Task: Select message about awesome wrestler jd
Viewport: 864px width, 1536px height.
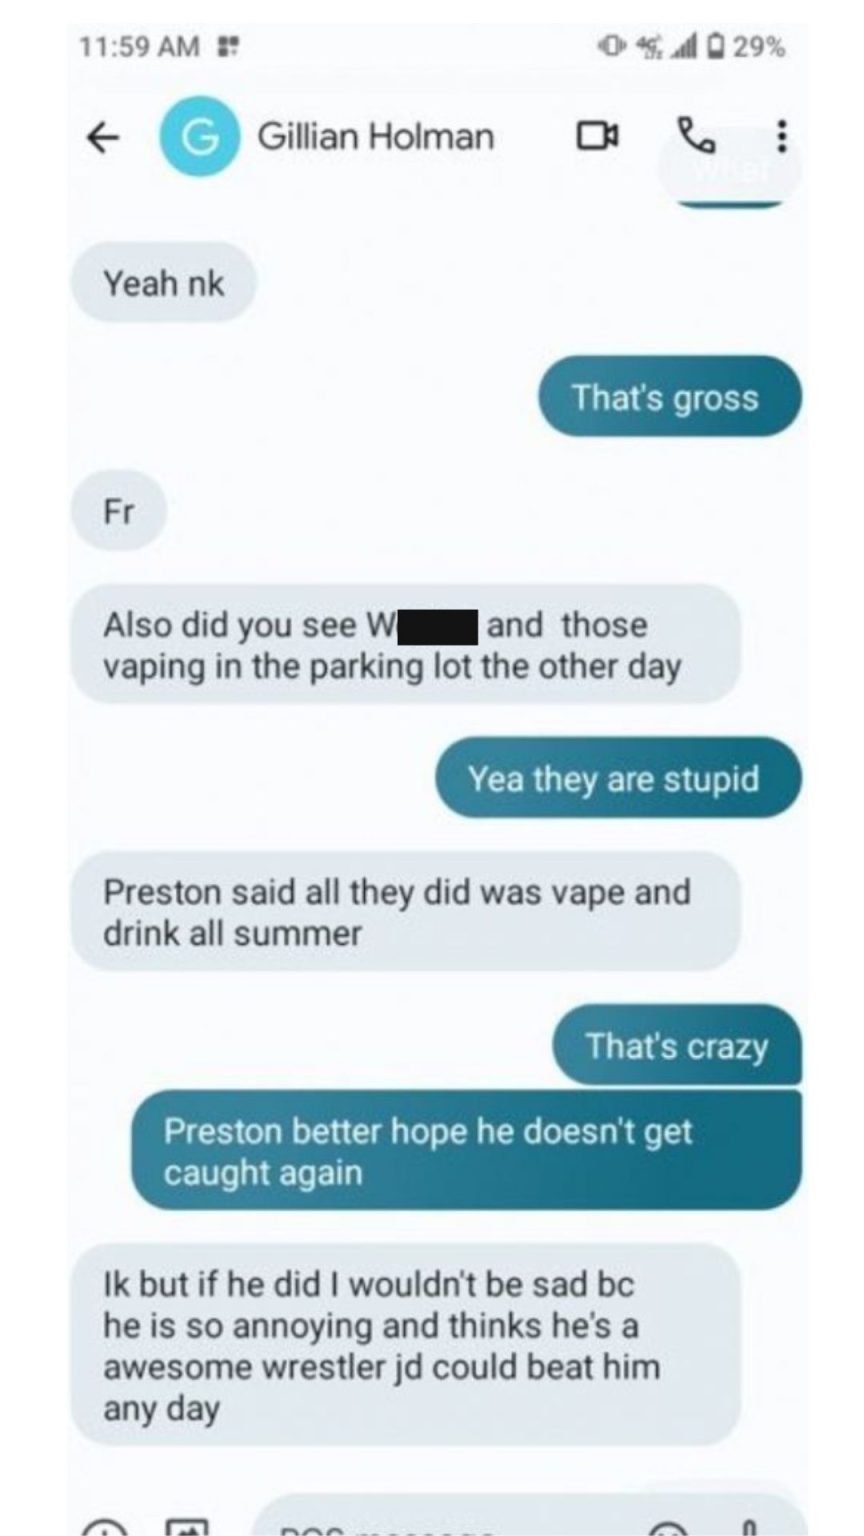Action: [x=405, y=1345]
